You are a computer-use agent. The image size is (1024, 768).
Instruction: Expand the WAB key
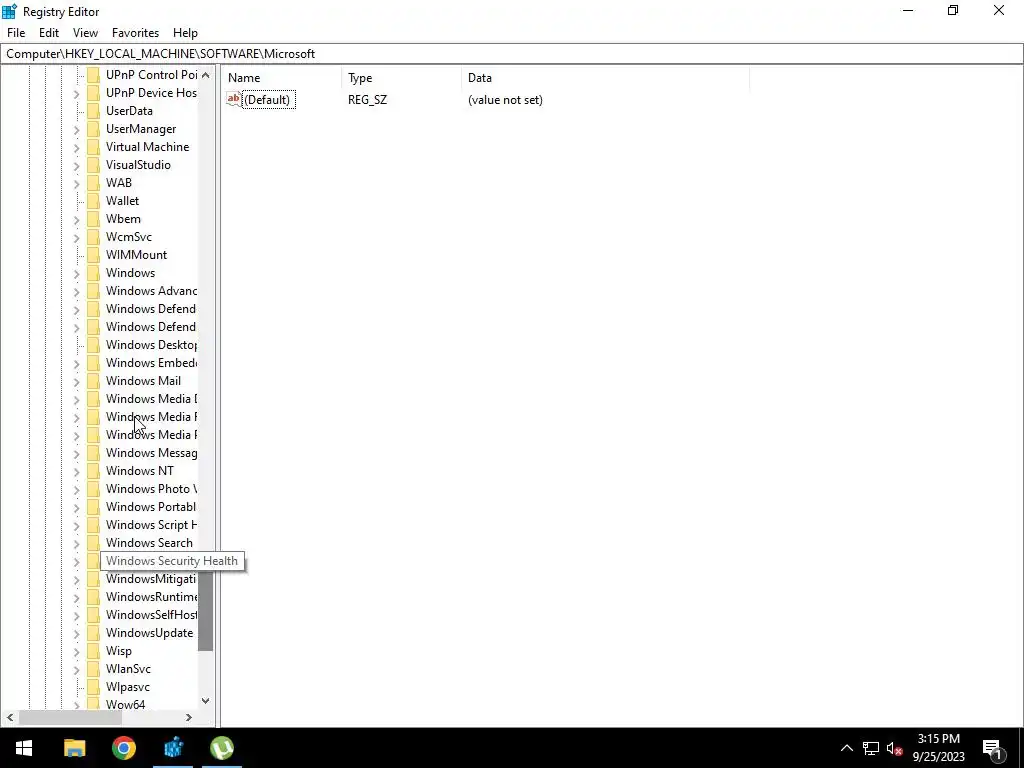[x=76, y=184]
